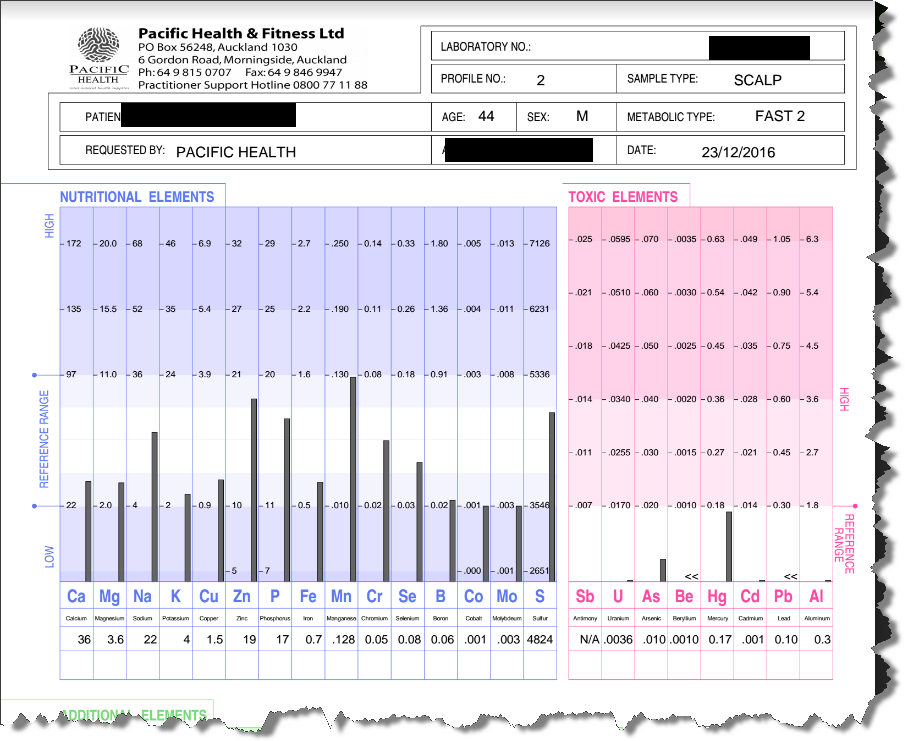This screenshot has height=741, width=905.
Task: Click the 'LABORATORY NO.:' label
Action: [485, 47]
